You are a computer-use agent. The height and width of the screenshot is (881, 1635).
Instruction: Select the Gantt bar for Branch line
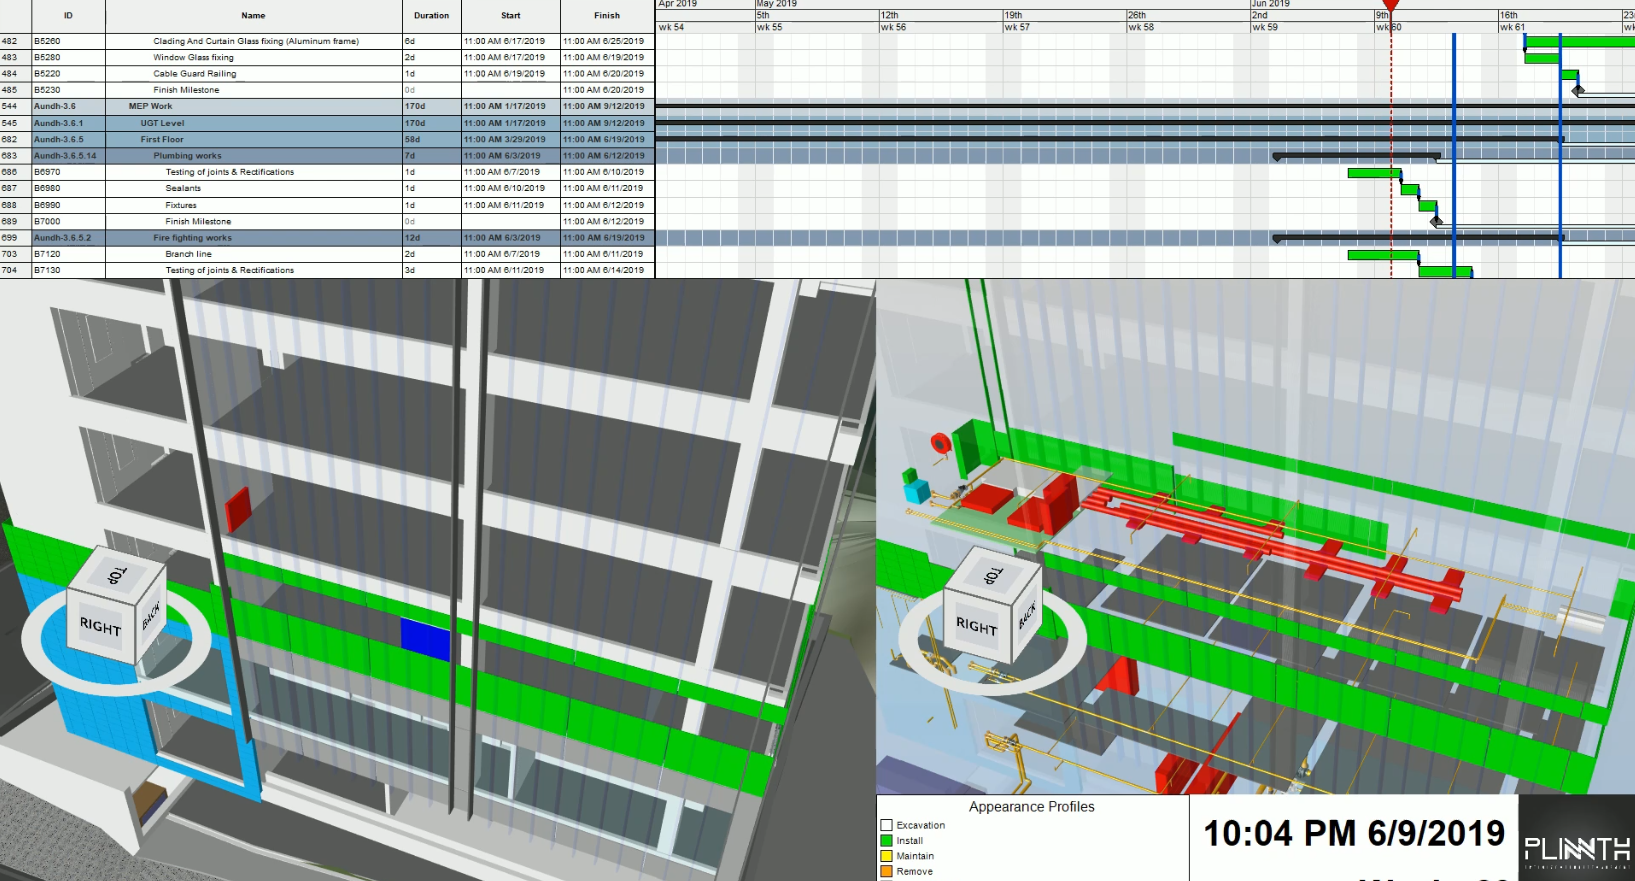click(1383, 255)
